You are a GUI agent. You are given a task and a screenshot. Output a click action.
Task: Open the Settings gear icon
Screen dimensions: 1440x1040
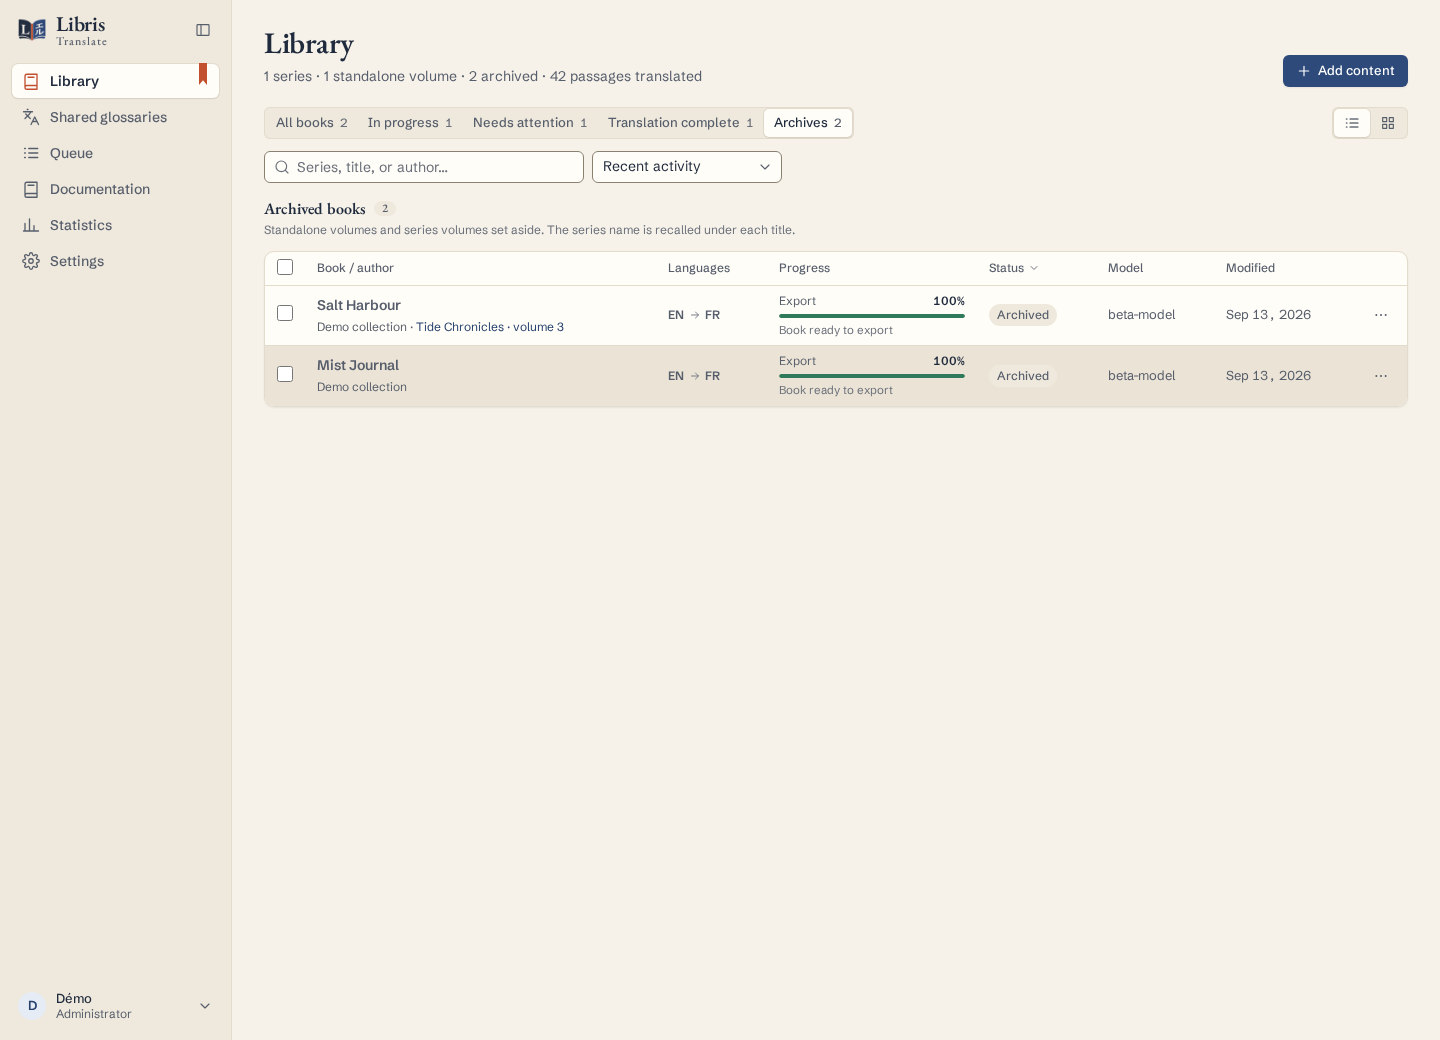[31, 261]
